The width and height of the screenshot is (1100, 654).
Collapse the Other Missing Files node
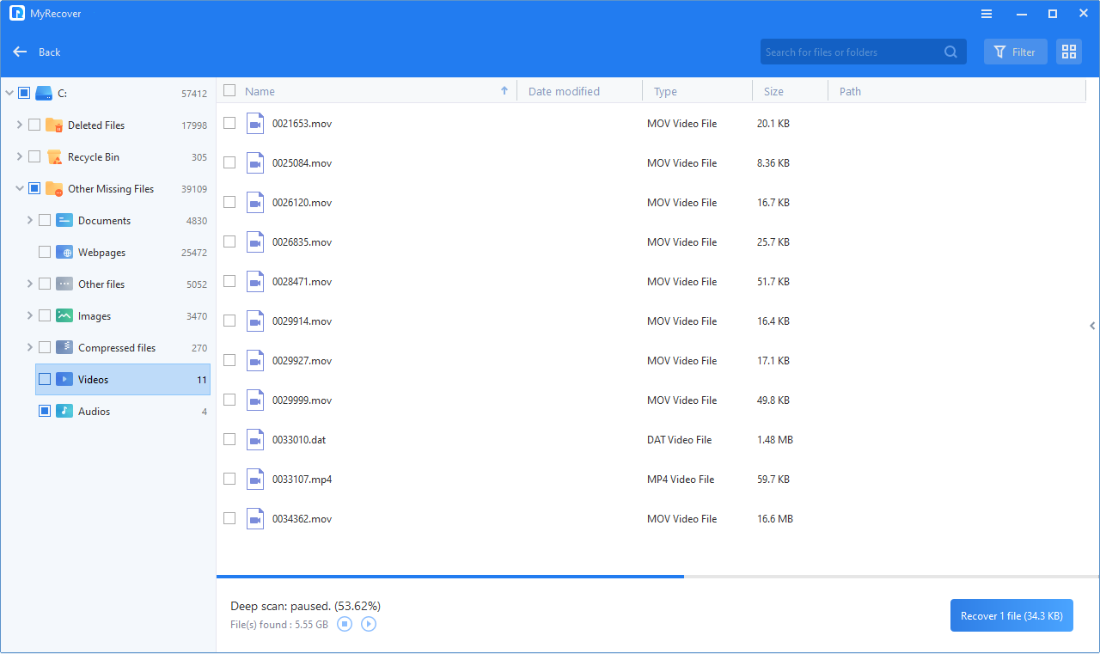(x=19, y=189)
